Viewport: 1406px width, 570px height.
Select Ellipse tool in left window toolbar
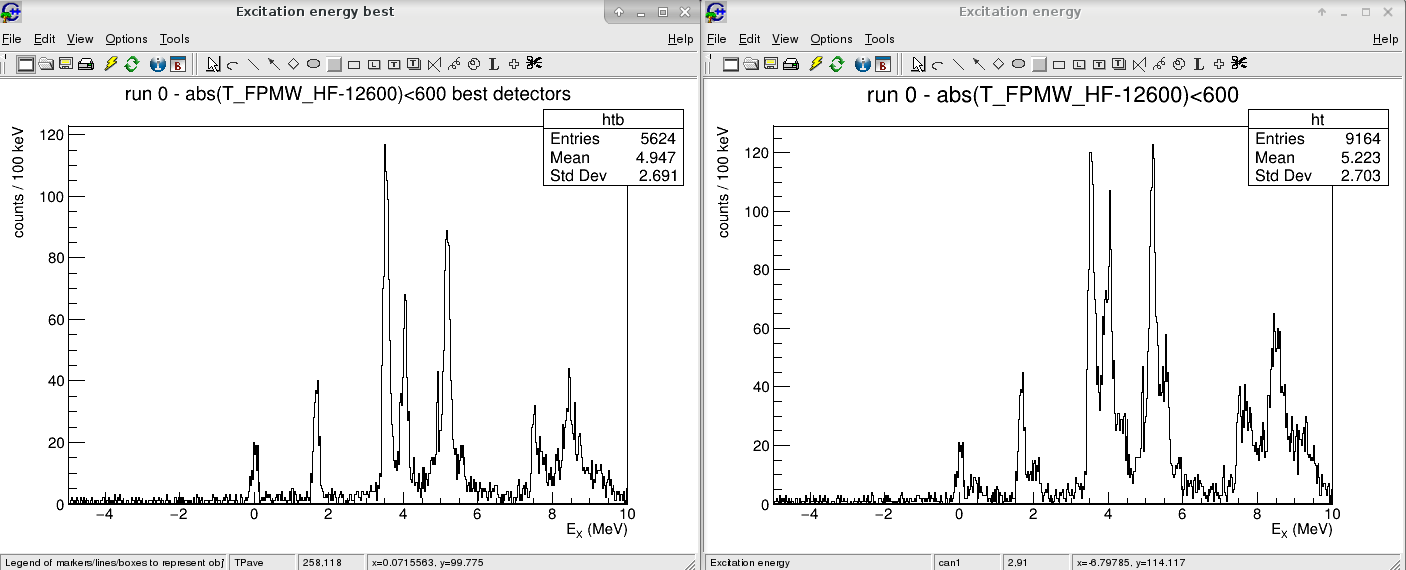click(313, 64)
